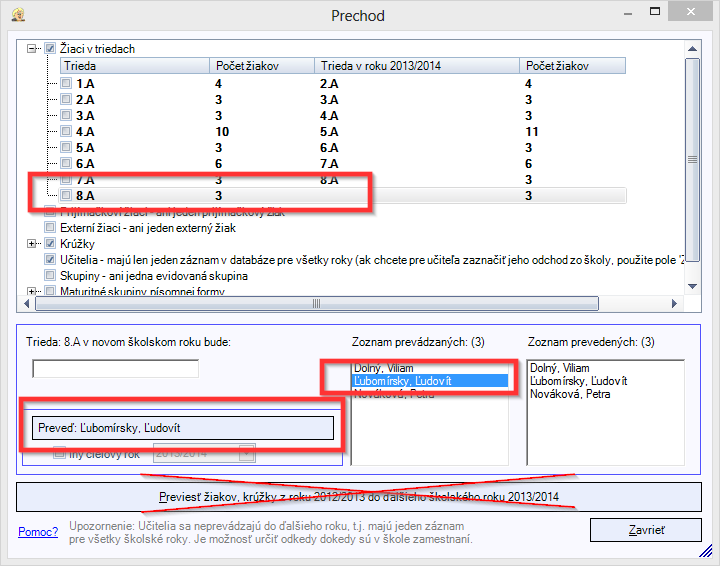Collapse the Žiaci v triedach tree node
720x566 pixels.
click(32, 49)
